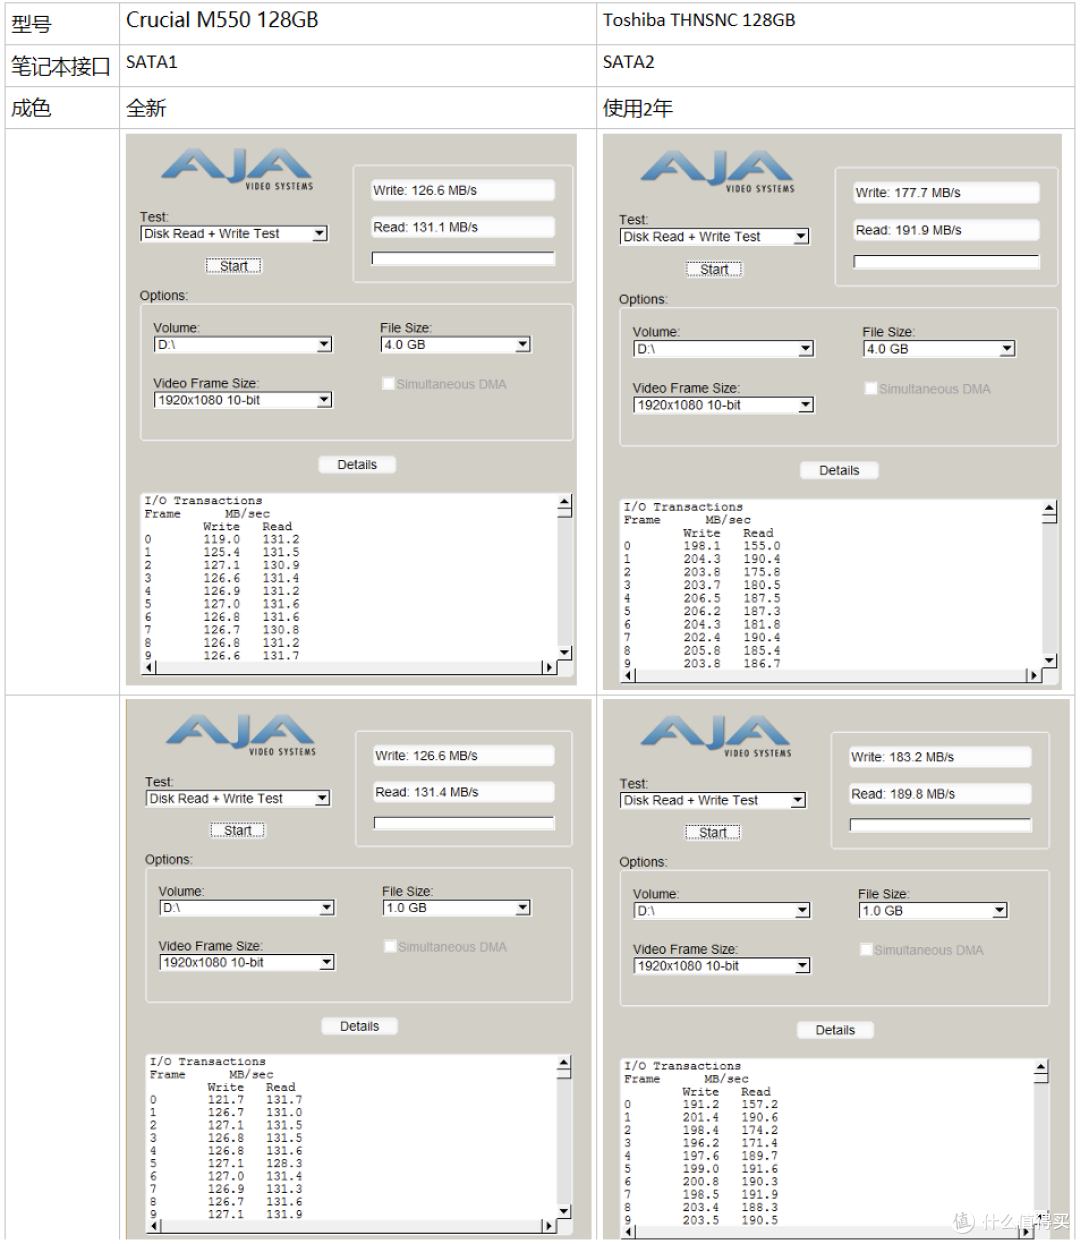Click scroll-left arrow in Toshiba 4.0 GB transactions list
Viewport: 1080px width, 1244px height.
pyautogui.click(x=630, y=676)
